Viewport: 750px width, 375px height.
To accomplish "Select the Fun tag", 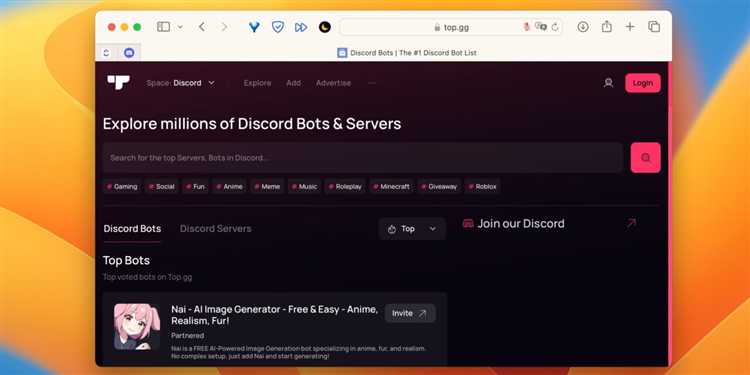I will point(195,187).
